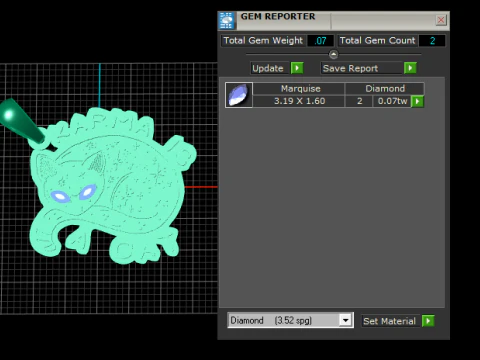Image resolution: width=480 pixels, height=360 pixels.
Task: Click the 0.07tw weight cell
Action: 392,101
